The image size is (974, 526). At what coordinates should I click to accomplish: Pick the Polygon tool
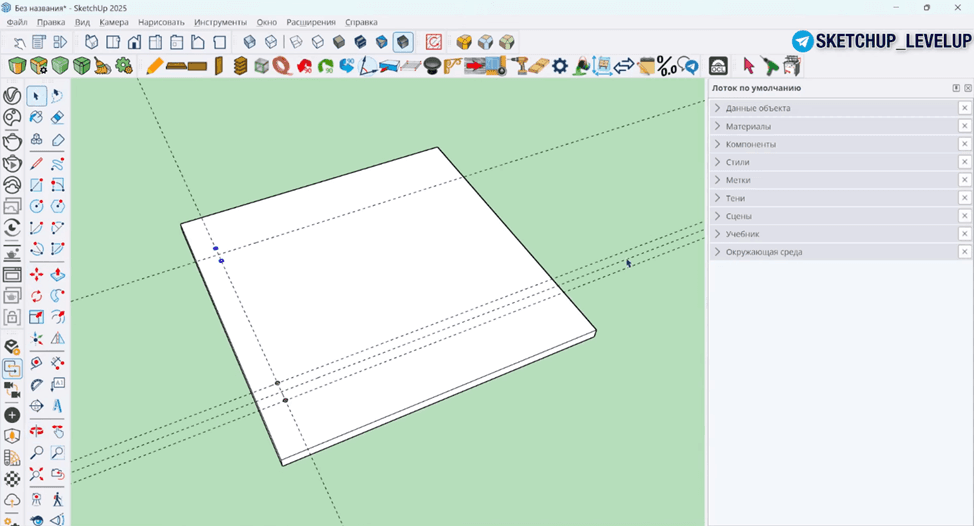(x=57, y=206)
